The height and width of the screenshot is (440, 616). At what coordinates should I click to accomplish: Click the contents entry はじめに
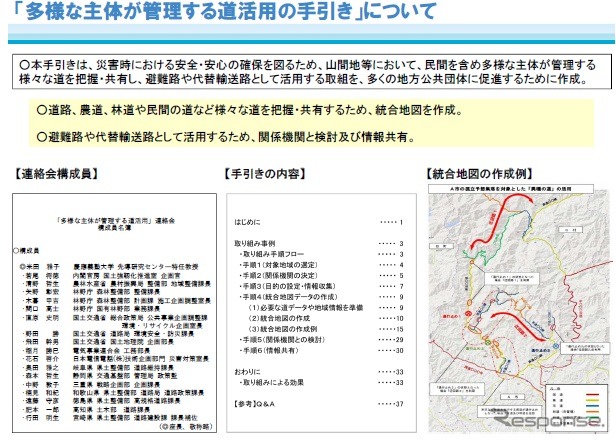point(248,222)
